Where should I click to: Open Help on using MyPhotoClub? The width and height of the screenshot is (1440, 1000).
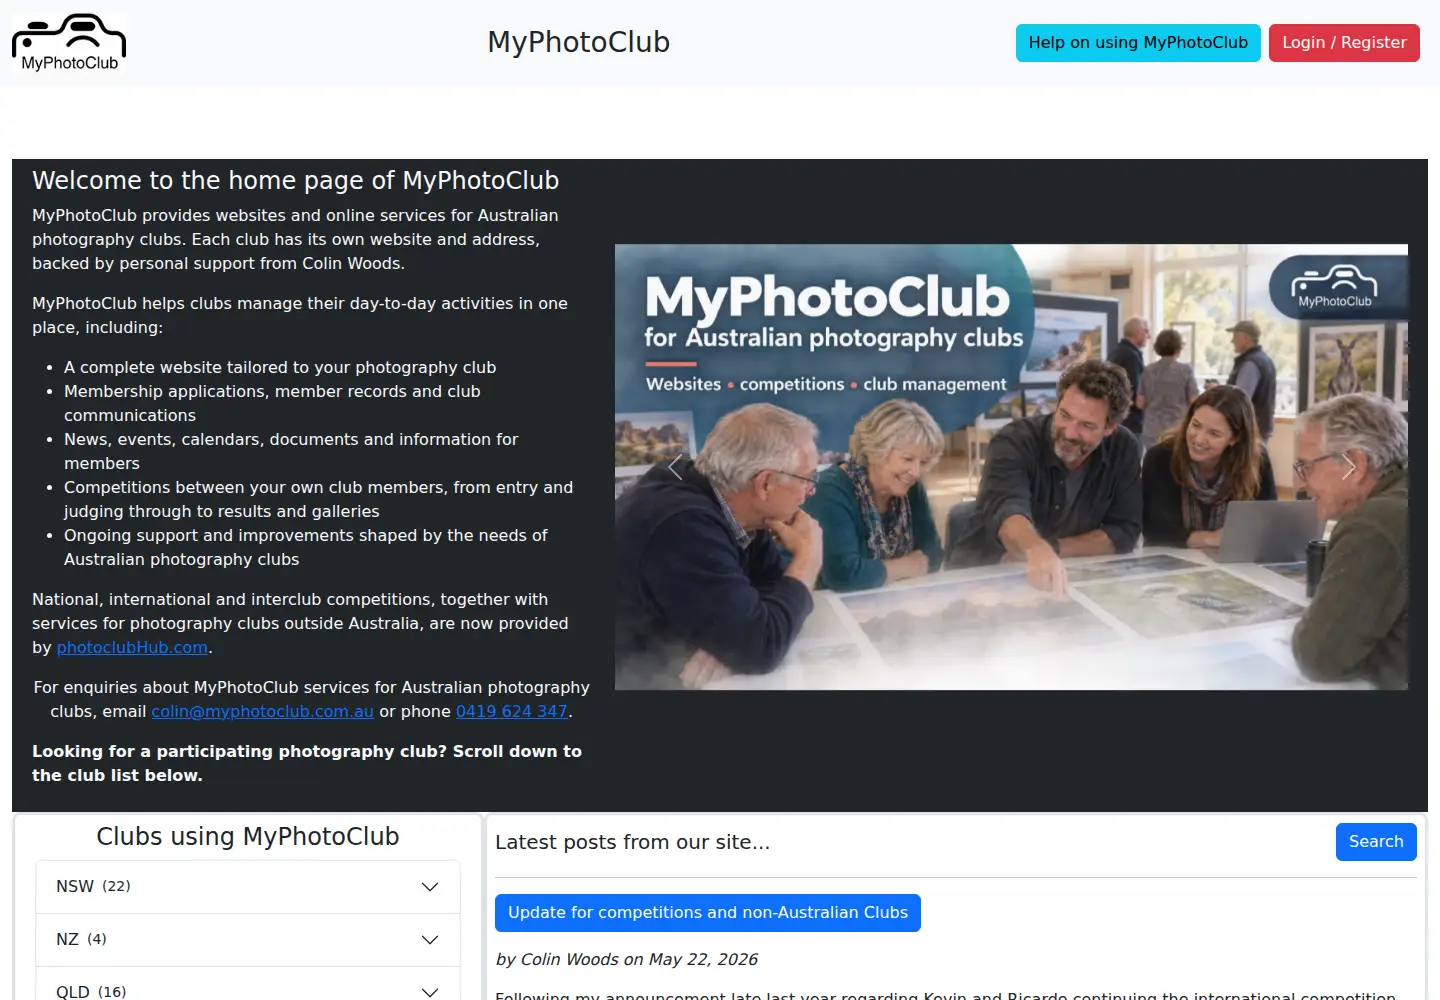pyautogui.click(x=1138, y=43)
